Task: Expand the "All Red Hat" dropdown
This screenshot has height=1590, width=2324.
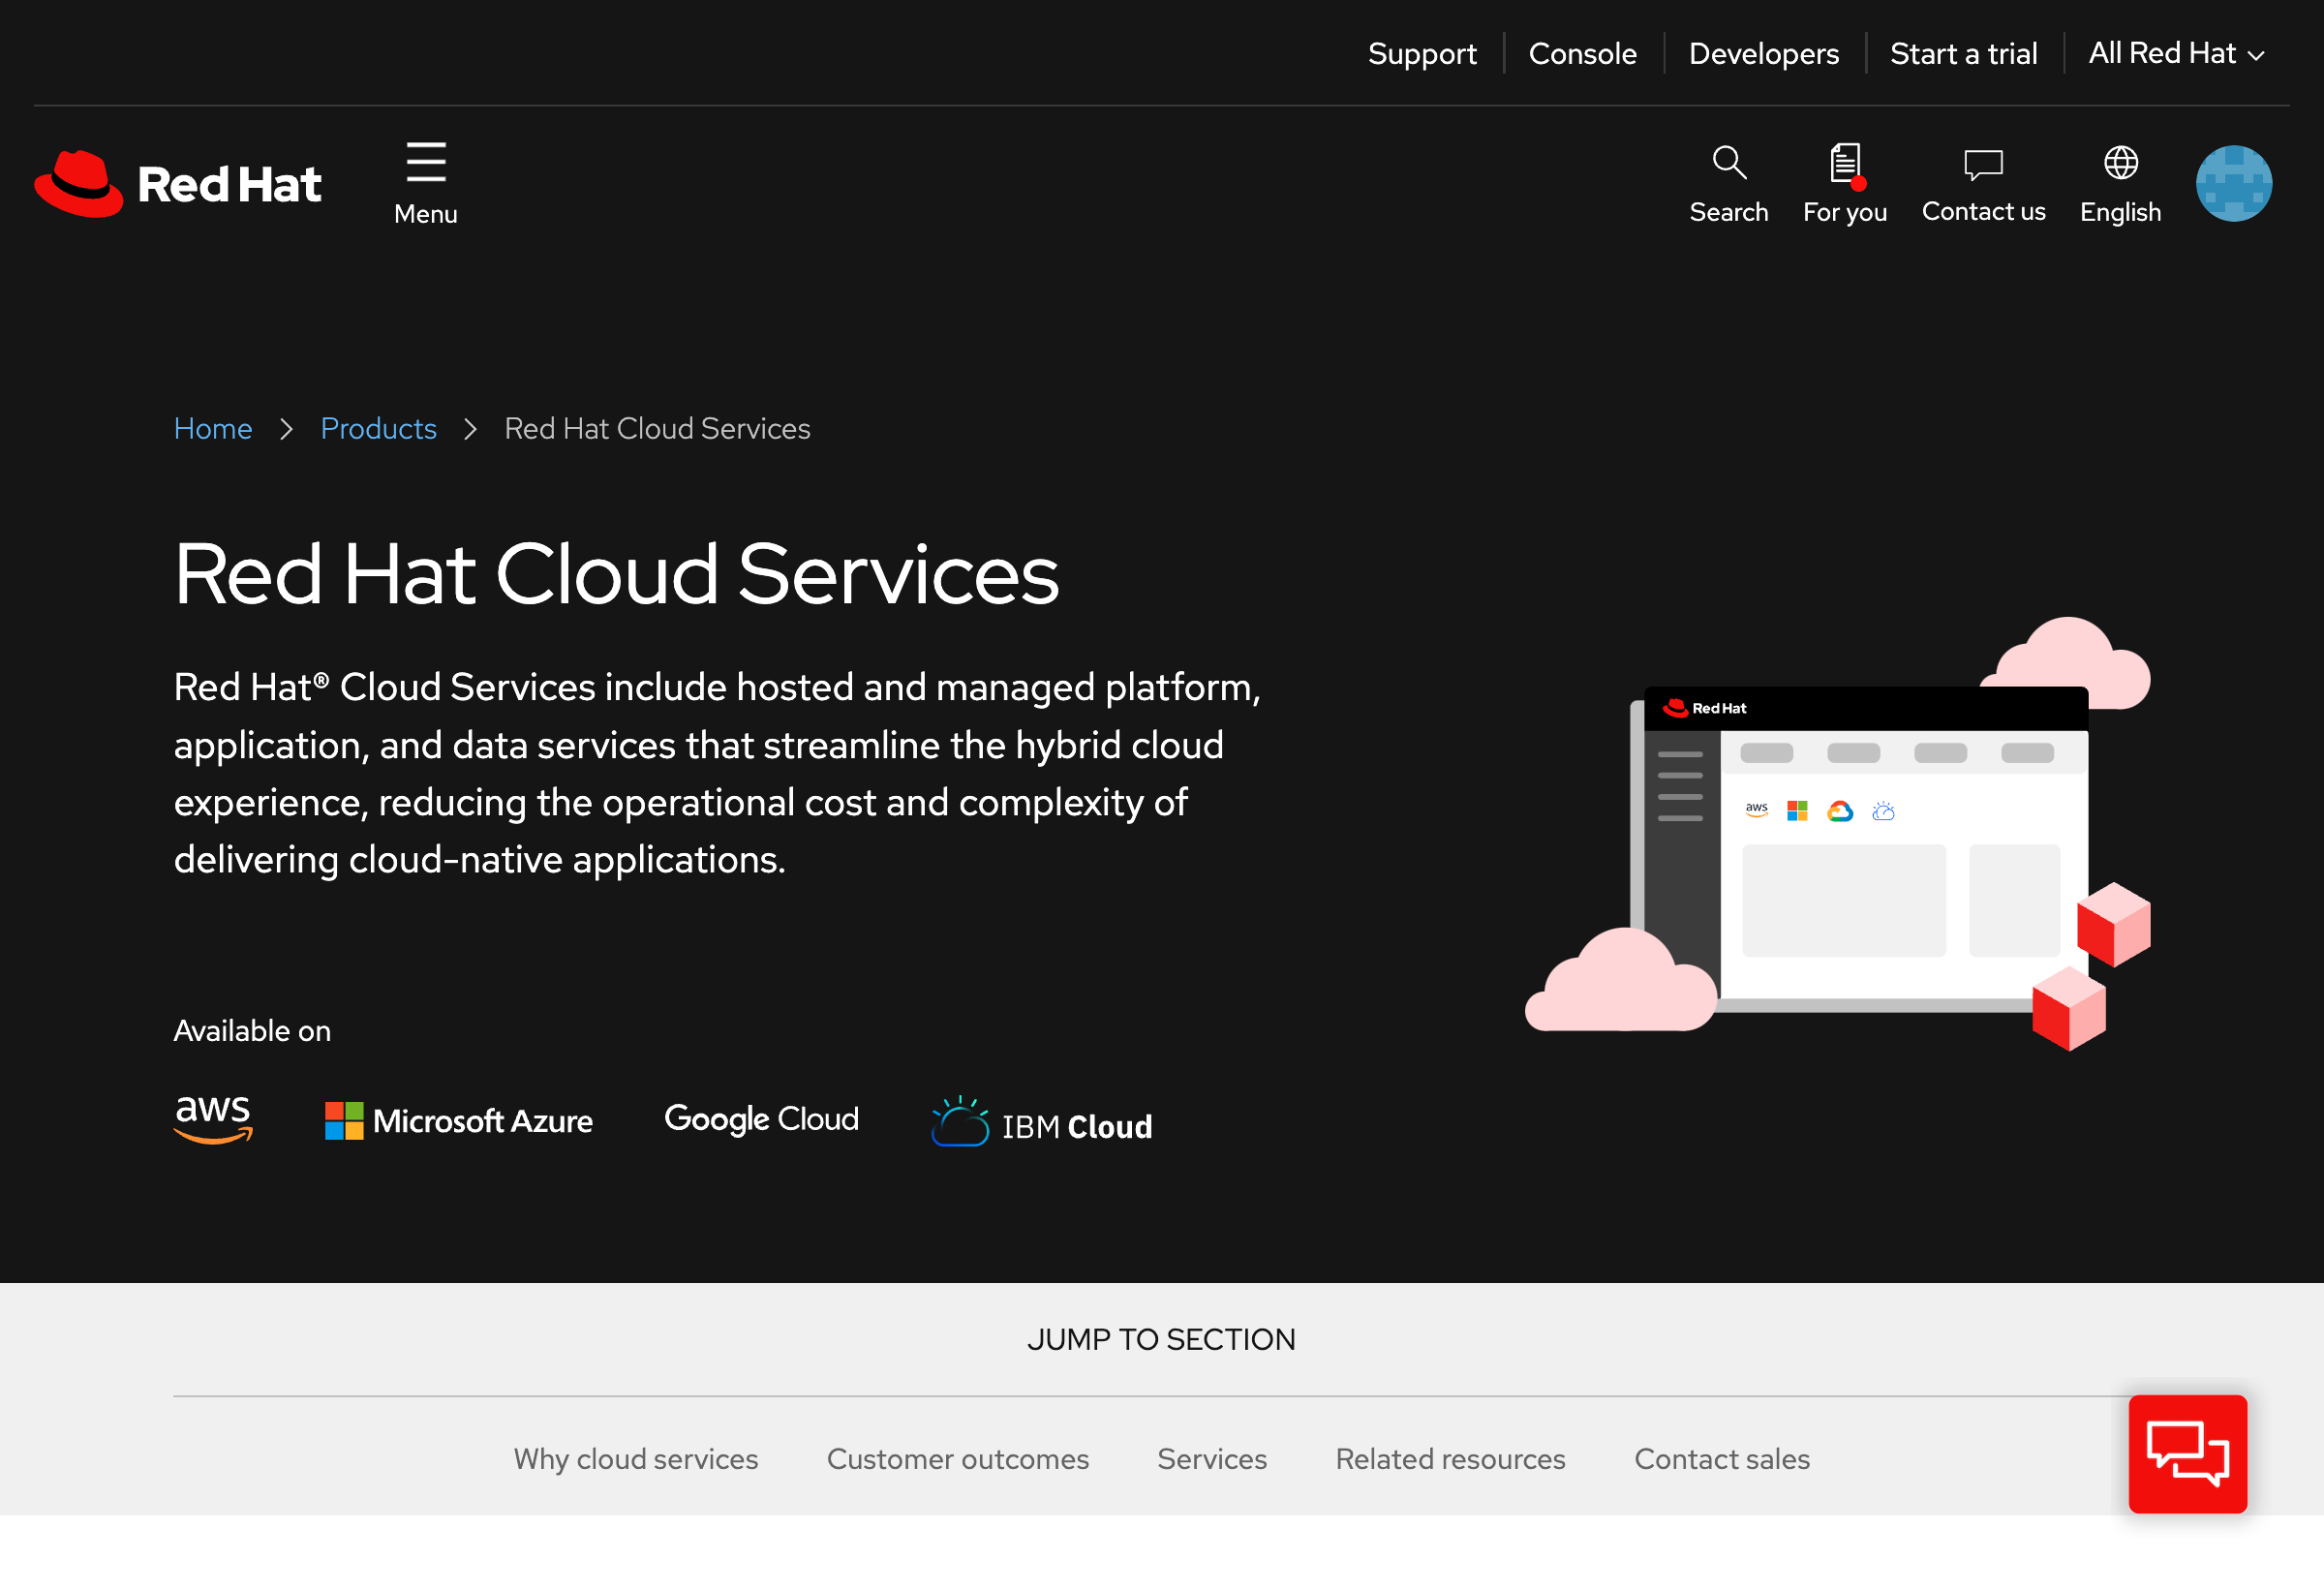Action: [2175, 53]
